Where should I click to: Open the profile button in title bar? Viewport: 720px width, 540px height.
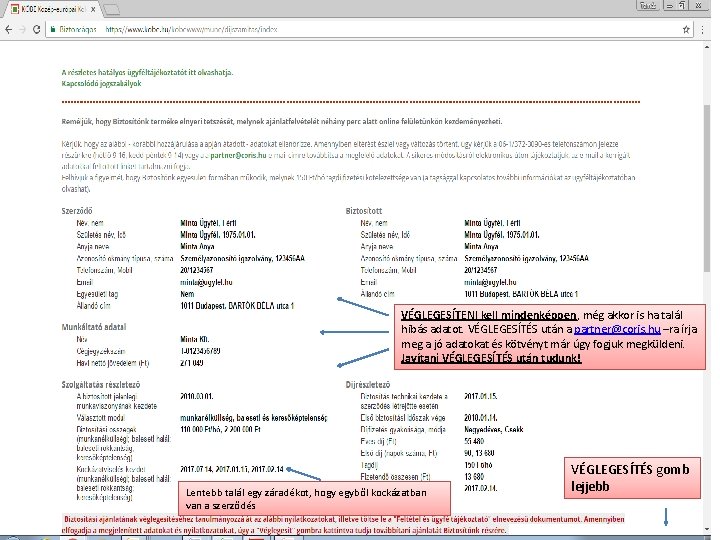pyautogui.click(x=648, y=6)
